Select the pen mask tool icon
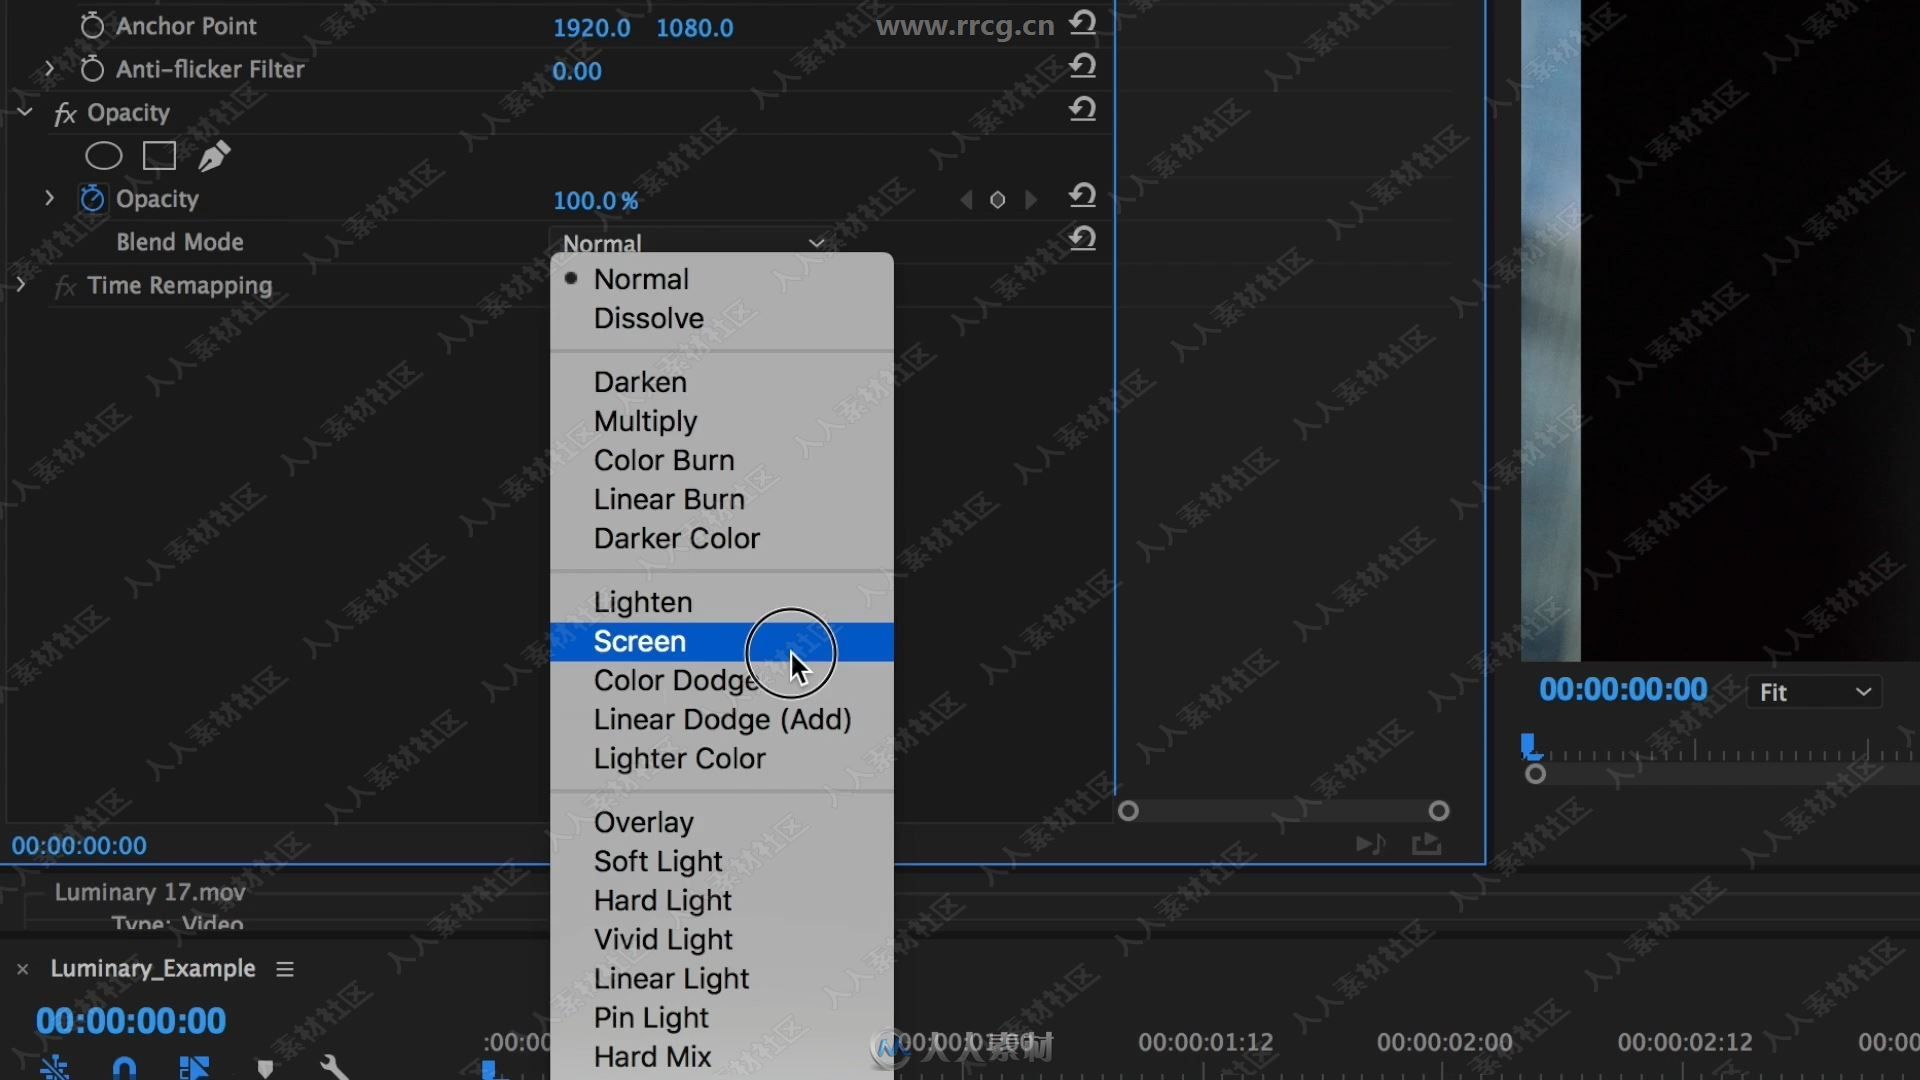Image resolution: width=1920 pixels, height=1080 pixels. pyautogui.click(x=214, y=156)
